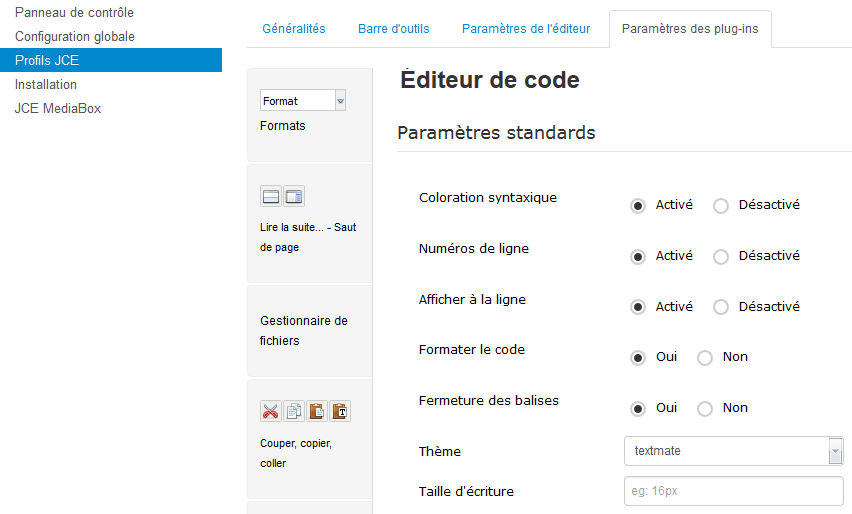The width and height of the screenshot is (852, 514).
Task: Select Profils JCE in sidebar
Action: 111,60
